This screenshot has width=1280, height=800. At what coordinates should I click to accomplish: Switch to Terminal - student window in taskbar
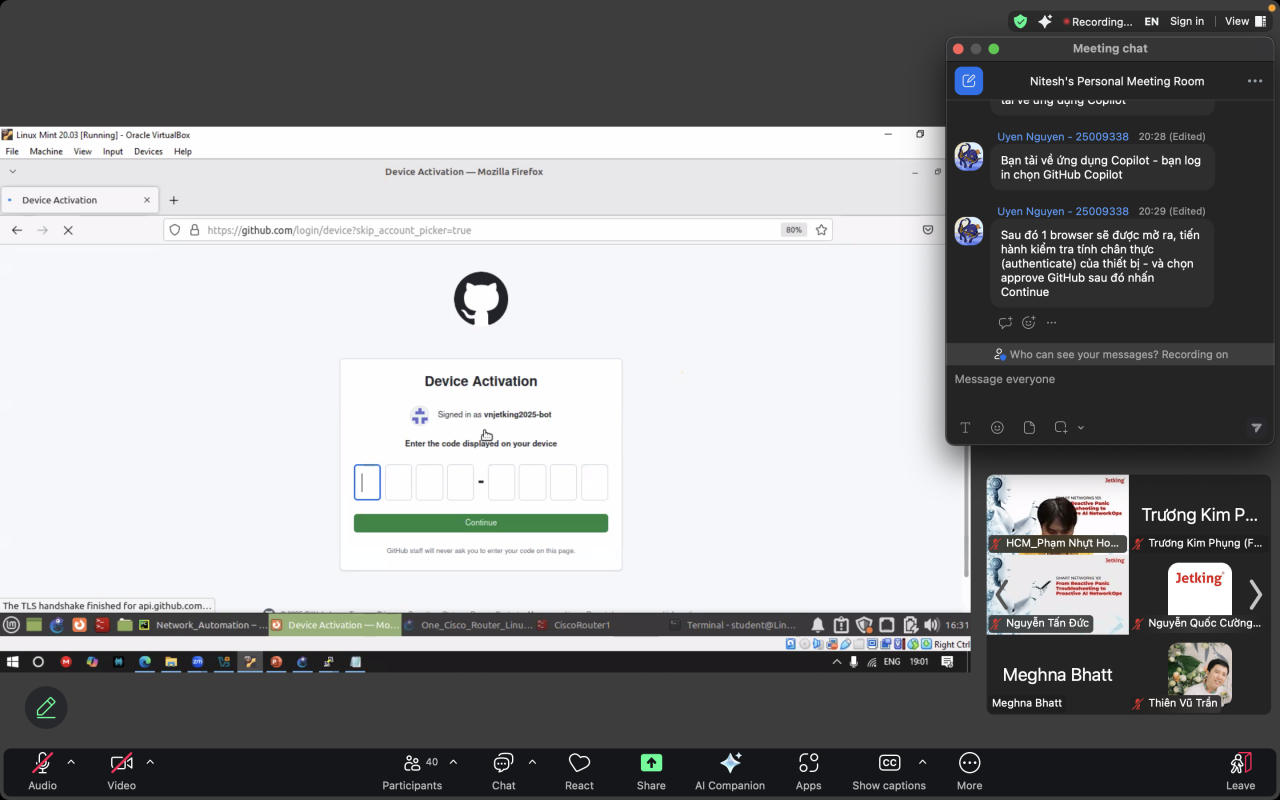pyautogui.click(x=733, y=625)
